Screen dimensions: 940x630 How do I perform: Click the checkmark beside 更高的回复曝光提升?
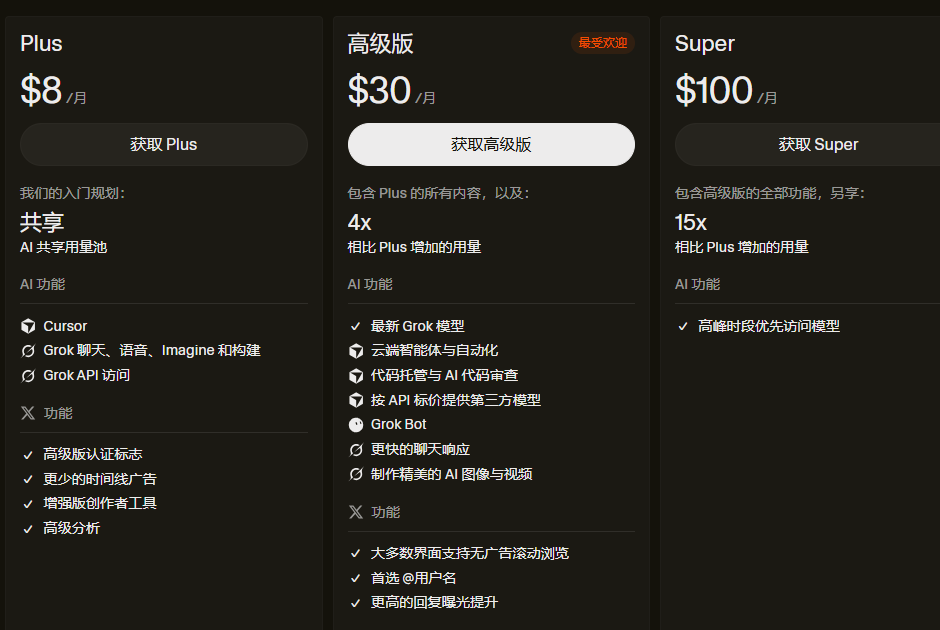click(x=355, y=603)
